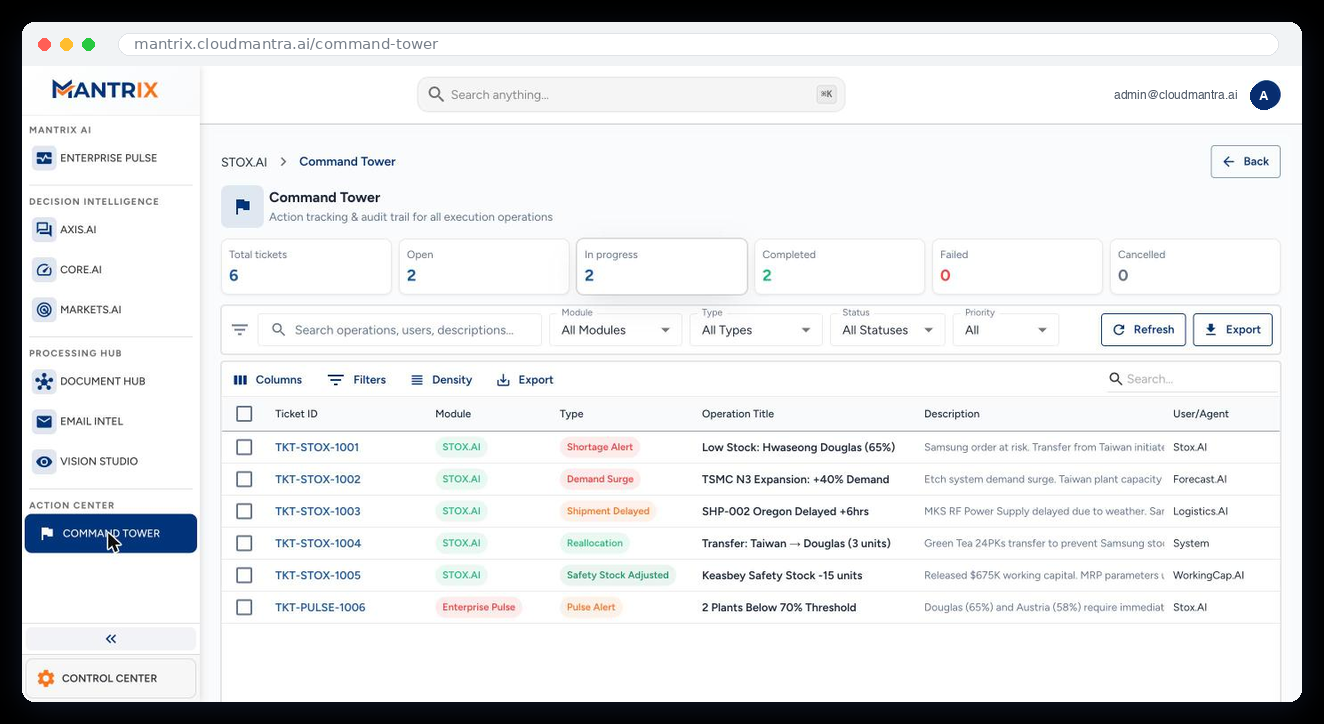Open Email Intel from the sidebar
Screen dimensions: 1324x724
(111, 422)
